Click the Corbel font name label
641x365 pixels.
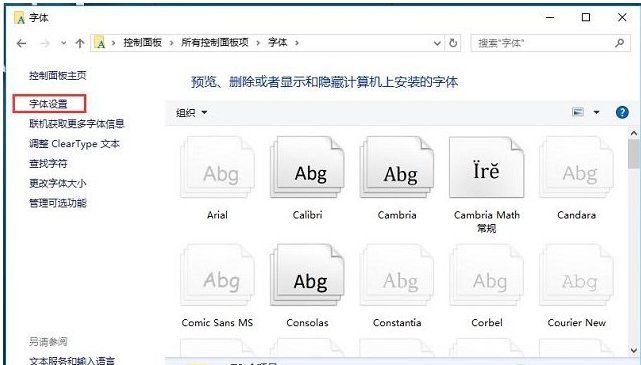[x=486, y=322]
